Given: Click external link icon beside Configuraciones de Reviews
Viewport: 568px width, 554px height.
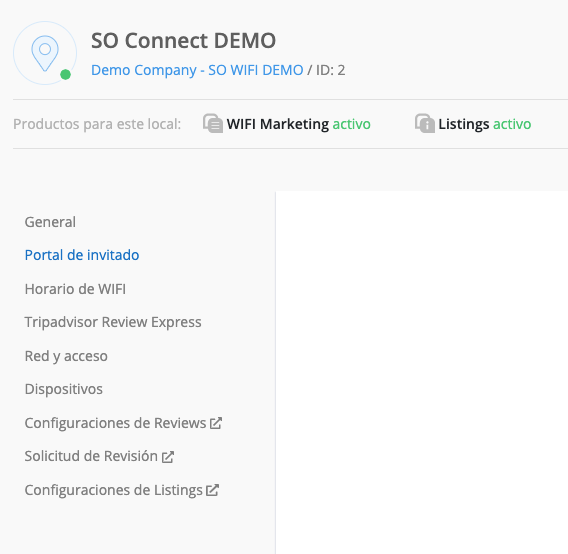Looking at the screenshot, I should click(216, 423).
